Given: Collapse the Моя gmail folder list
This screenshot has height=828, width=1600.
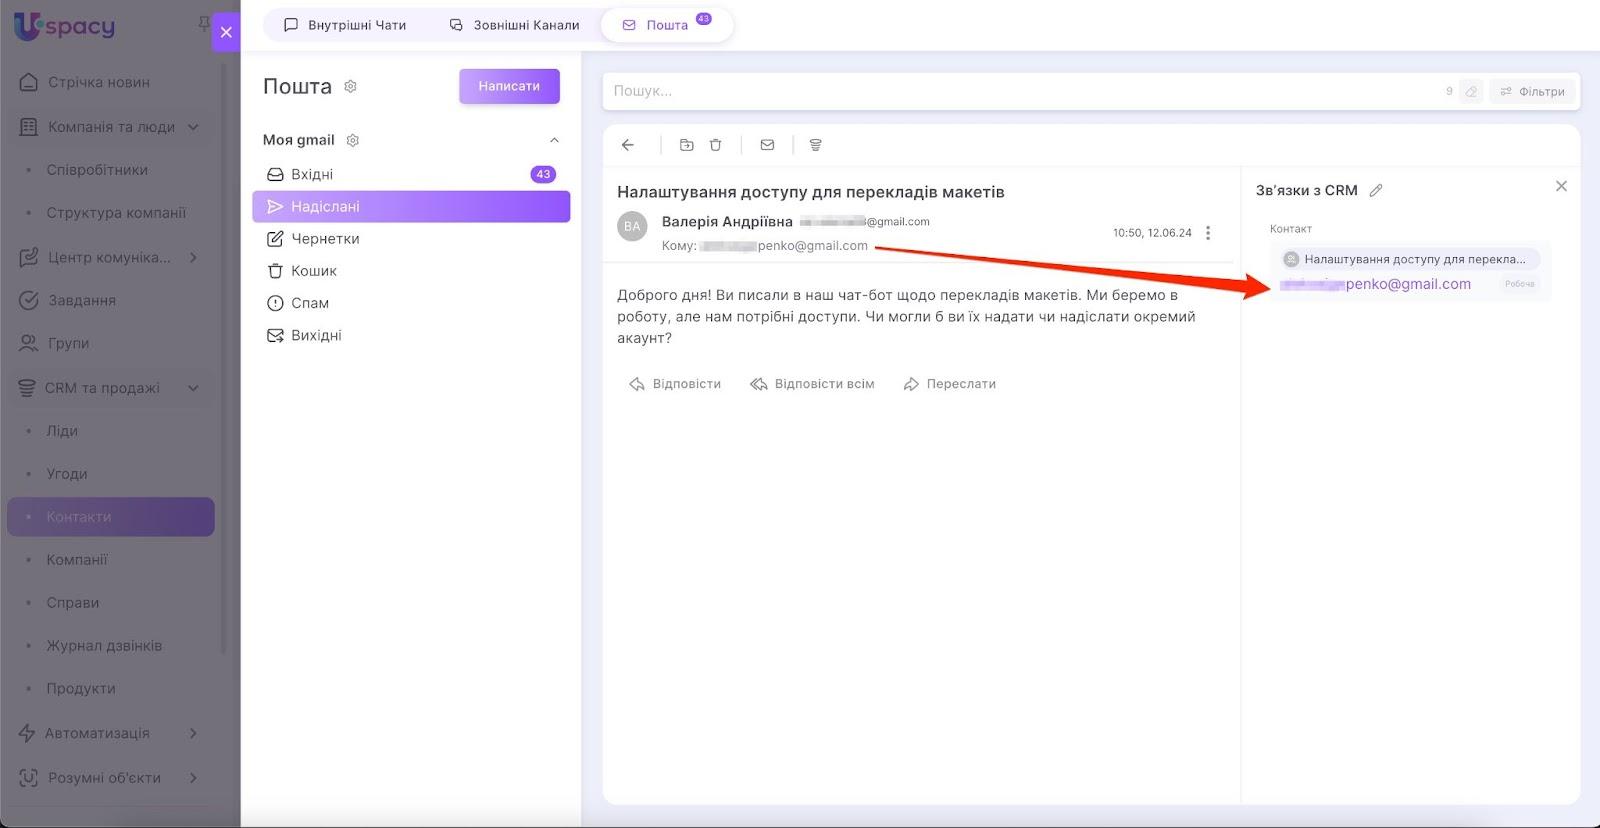Looking at the screenshot, I should click(x=554, y=140).
